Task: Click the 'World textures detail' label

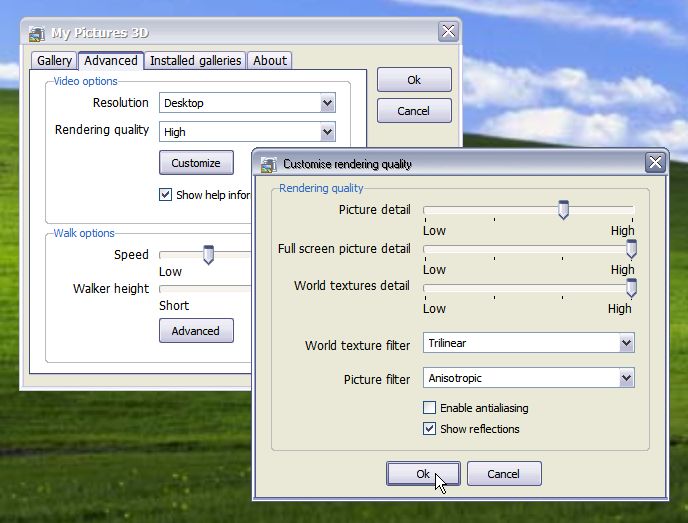Action: (352, 286)
